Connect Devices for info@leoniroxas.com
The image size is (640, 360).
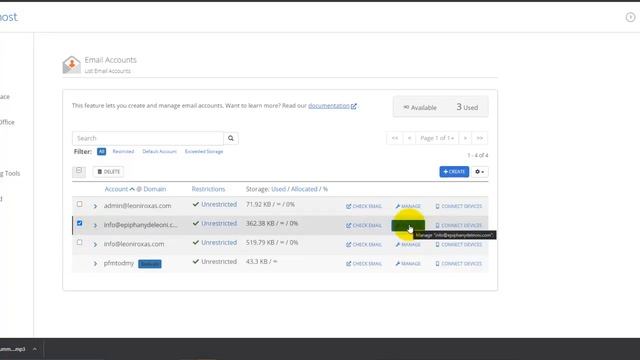coord(459,244)
